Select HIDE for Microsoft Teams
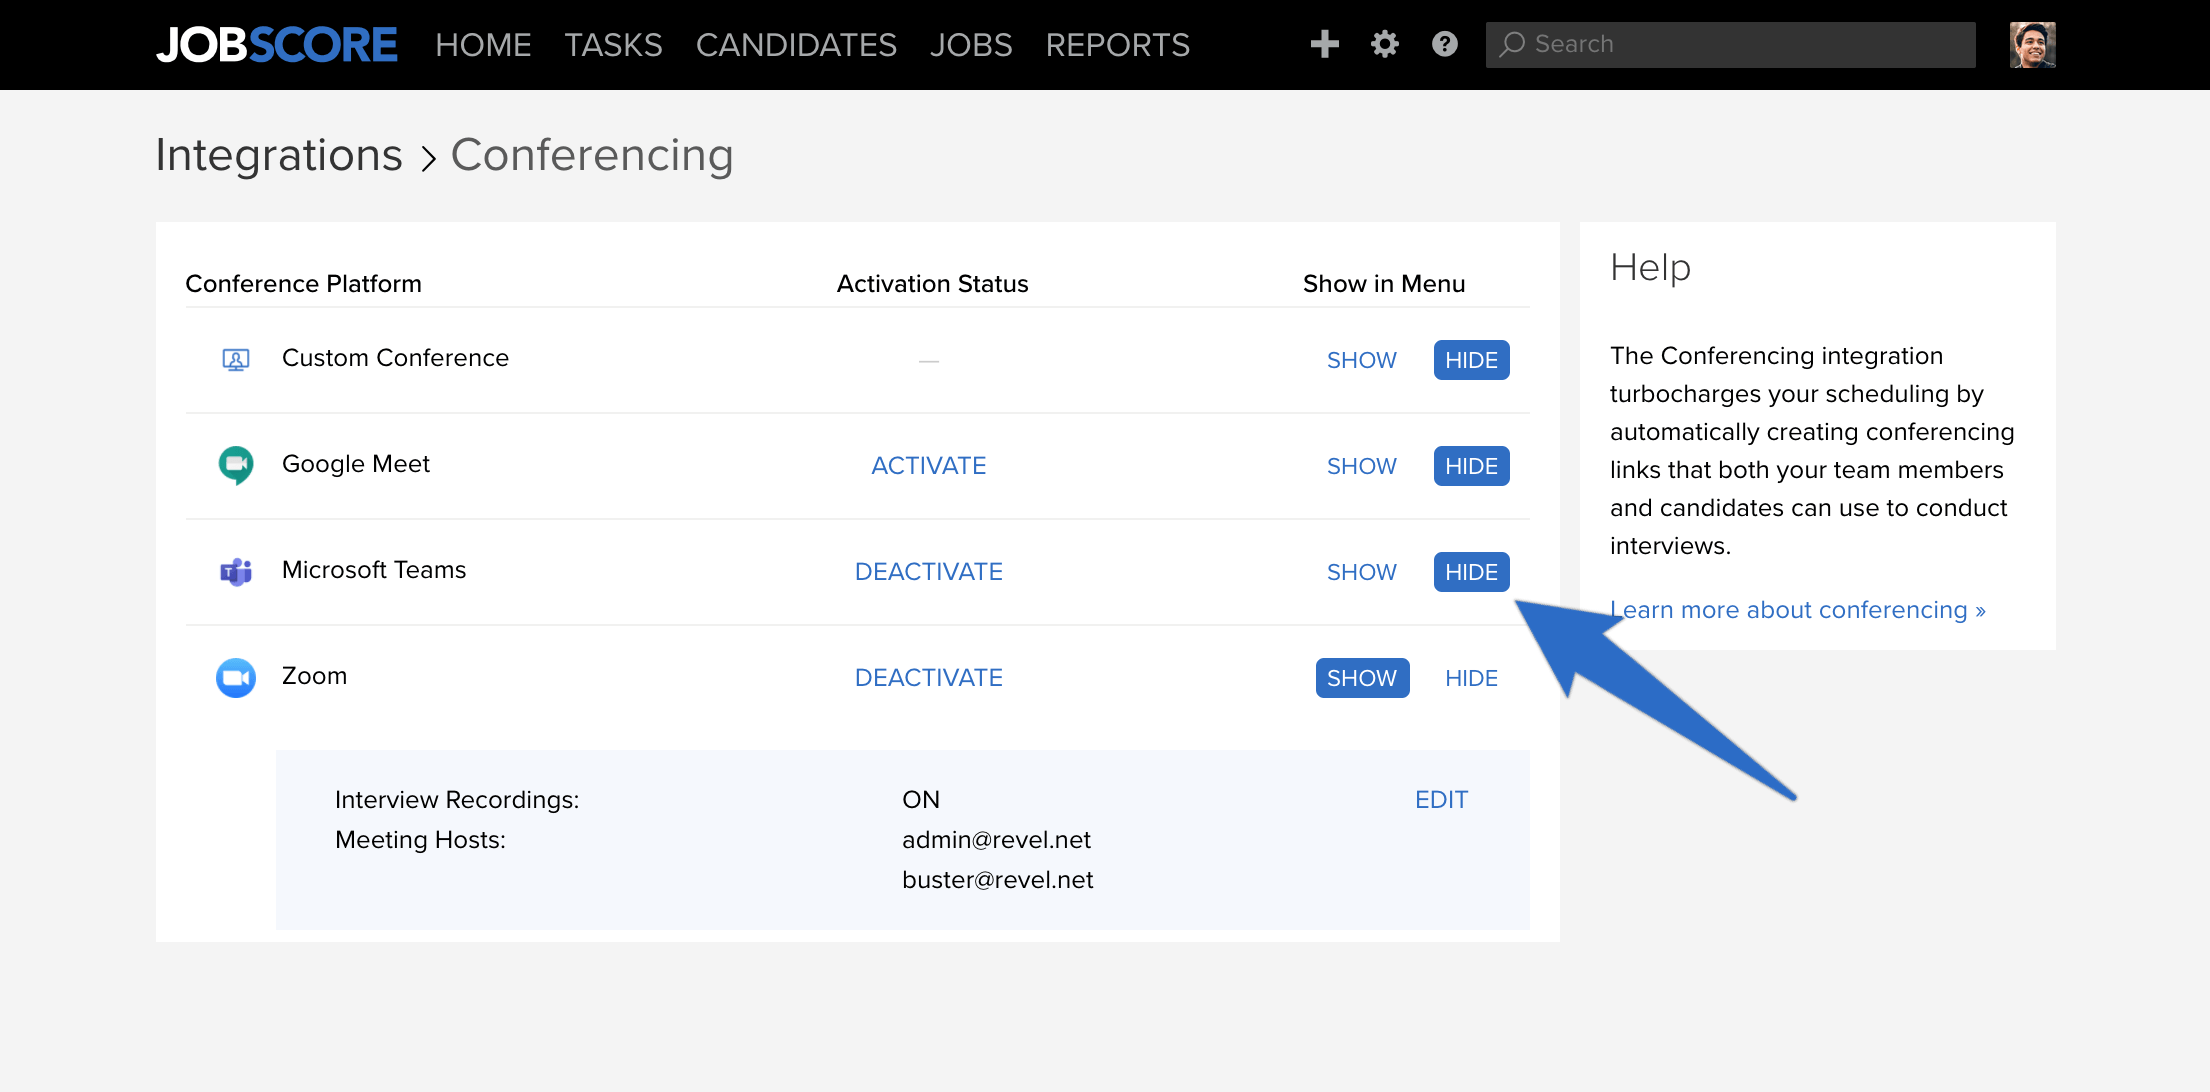 point(1472,572)
